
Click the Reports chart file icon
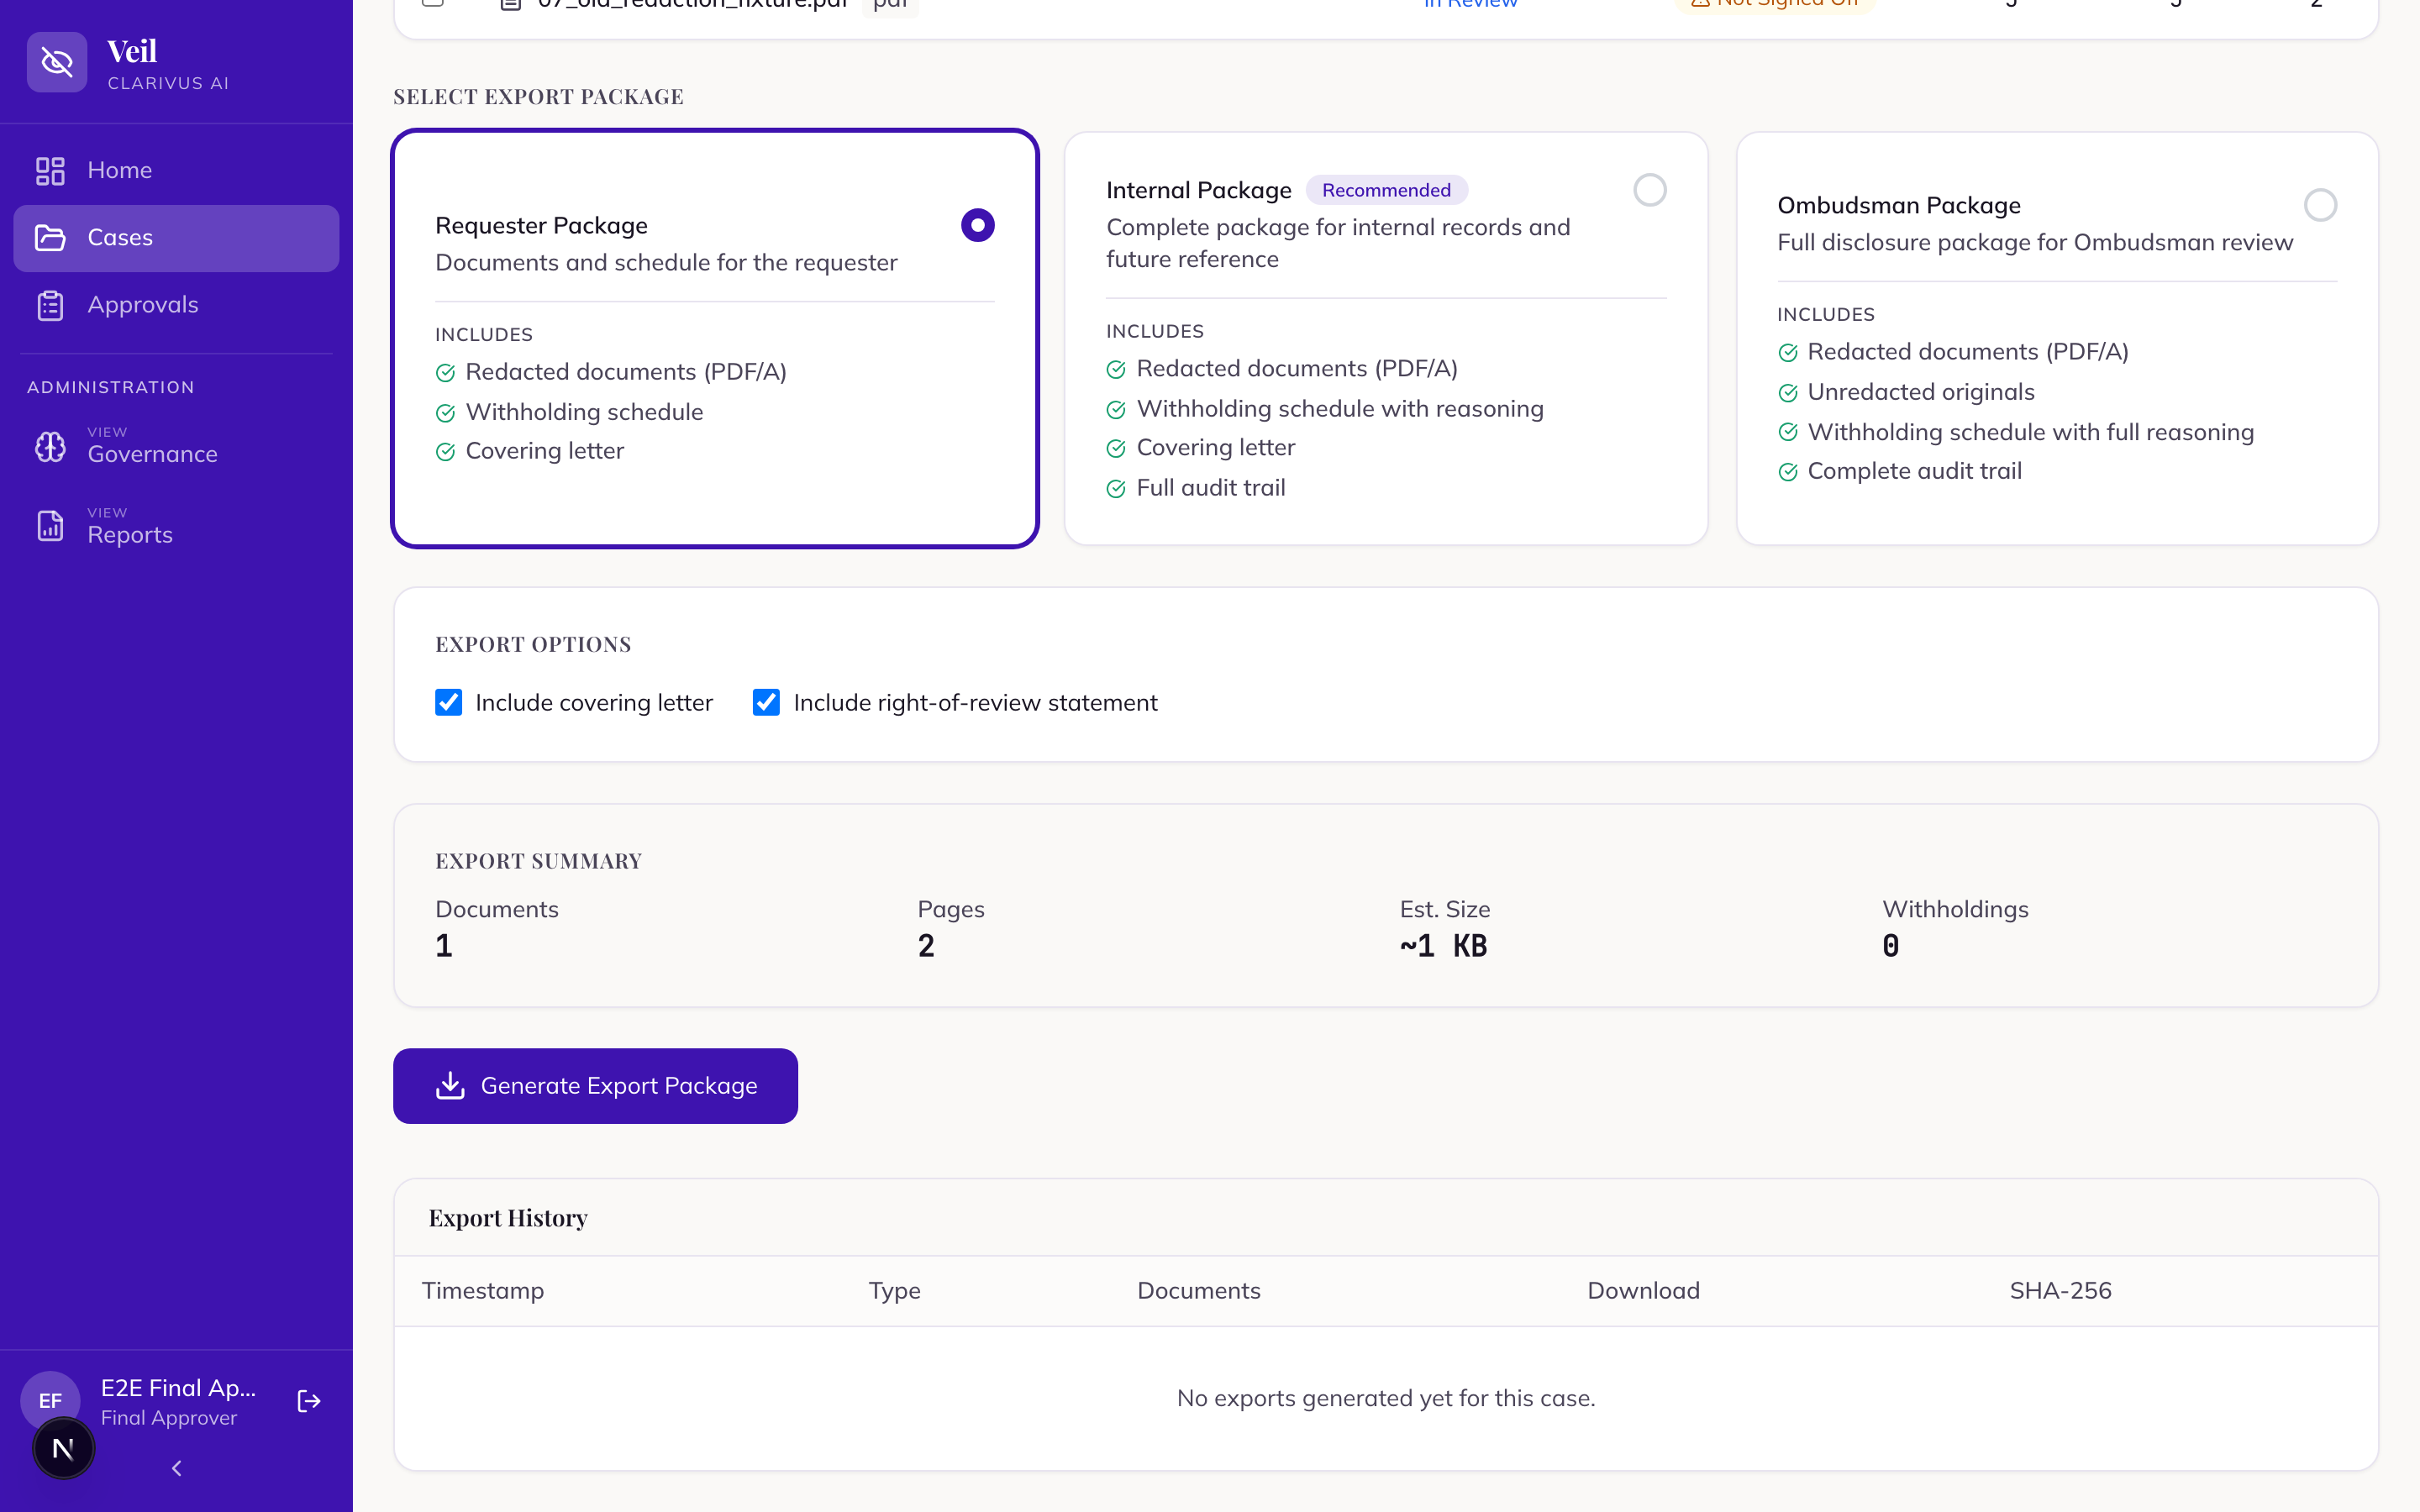[x=50, y=526]
